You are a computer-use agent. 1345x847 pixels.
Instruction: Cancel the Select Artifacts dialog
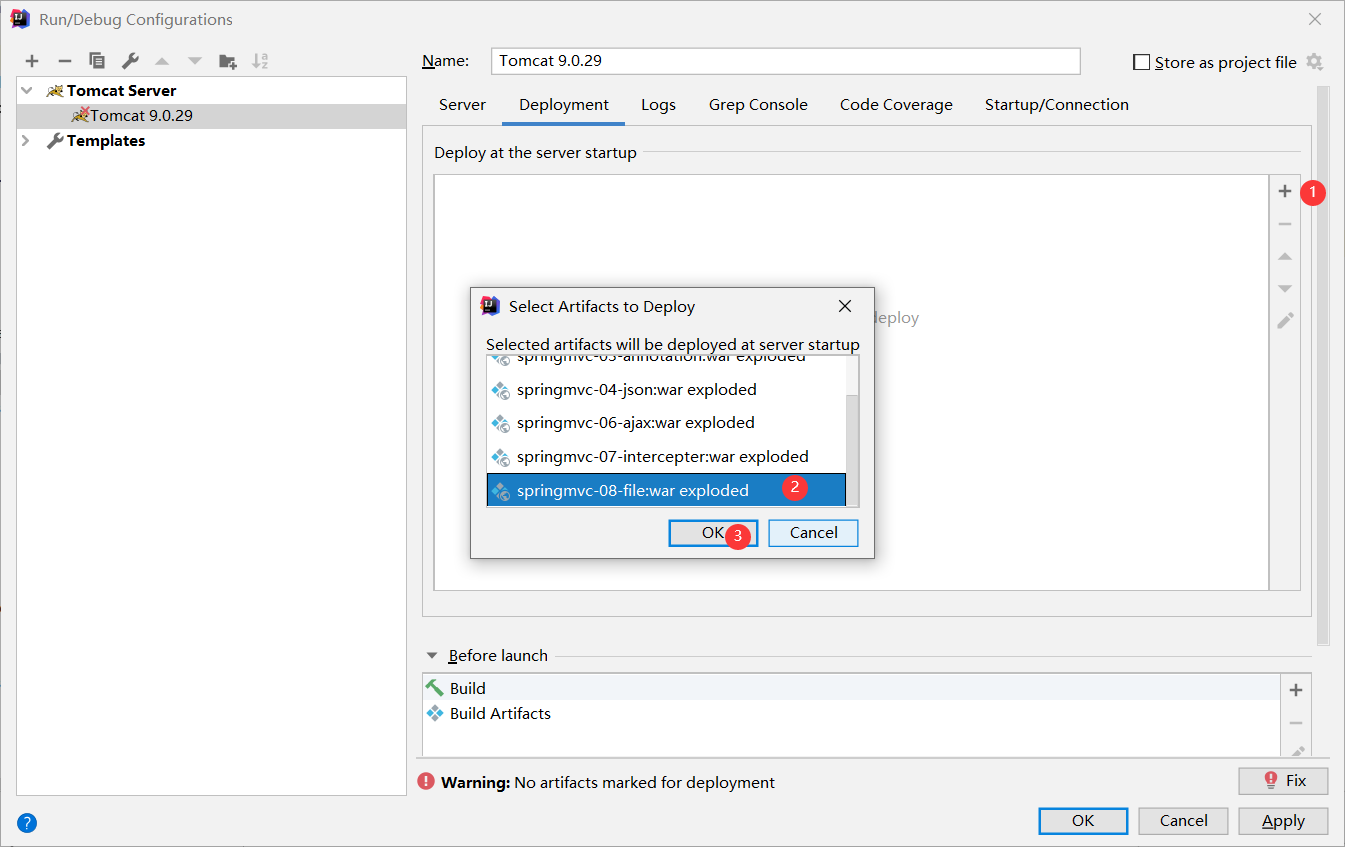(813, 533)
